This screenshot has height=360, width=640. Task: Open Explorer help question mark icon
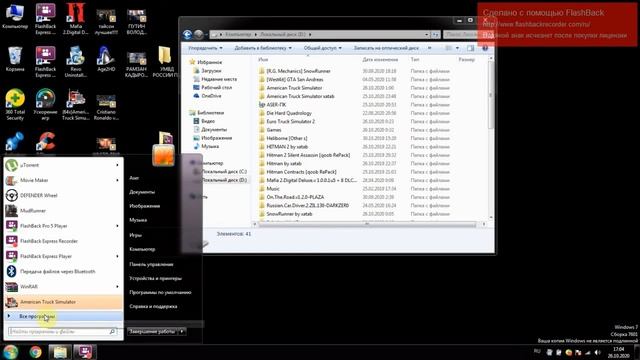[485, 48]
